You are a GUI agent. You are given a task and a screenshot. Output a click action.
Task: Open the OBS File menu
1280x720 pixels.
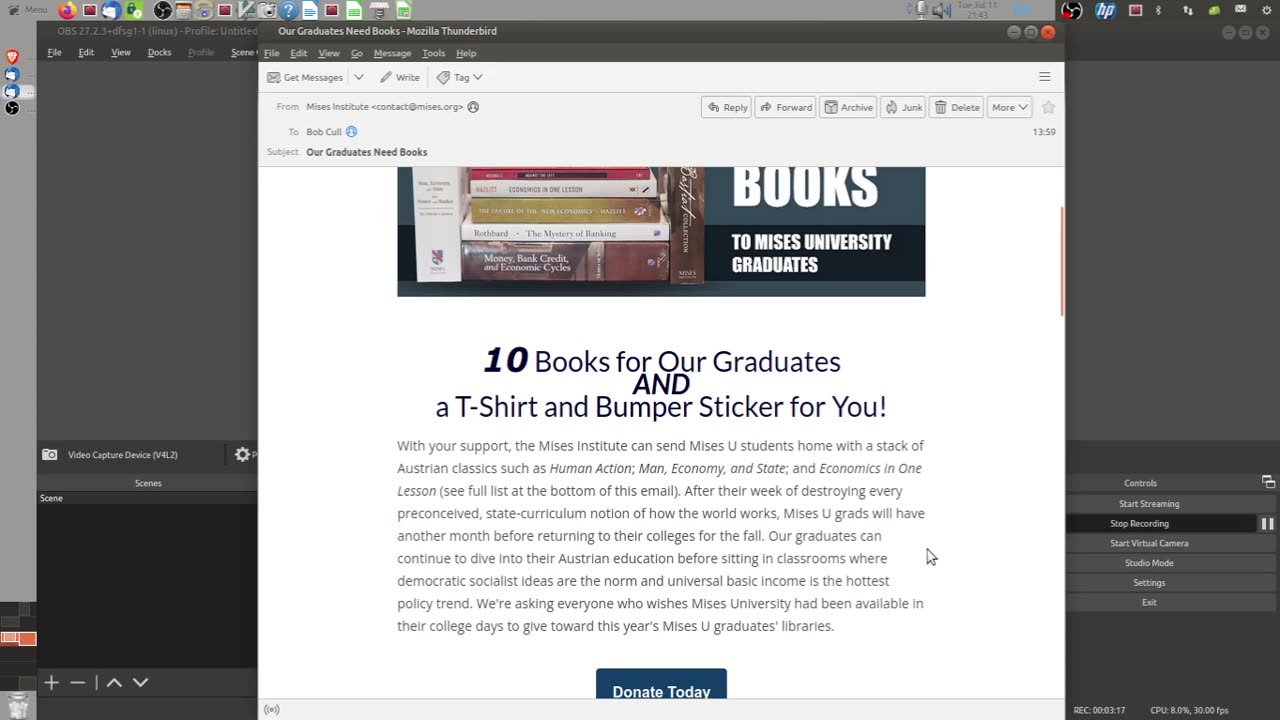pos(54,52)
